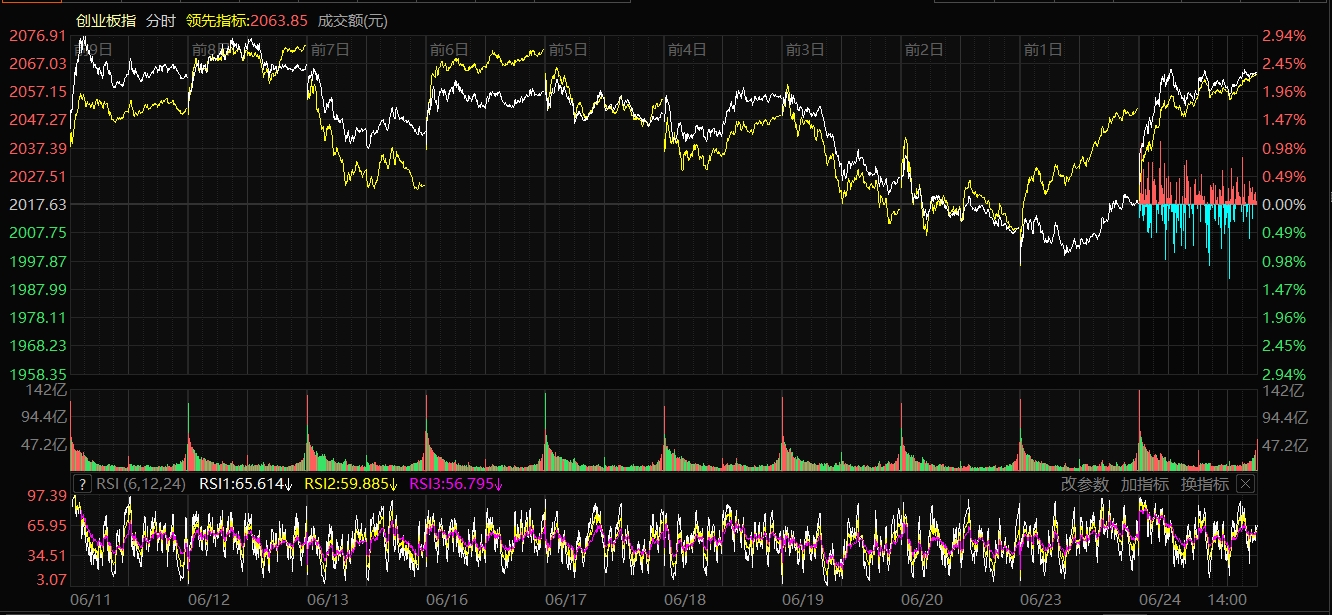Toggle the RSI3 magenta line legend
This screenshot has height=615, width=1332.
coord(456,484)
